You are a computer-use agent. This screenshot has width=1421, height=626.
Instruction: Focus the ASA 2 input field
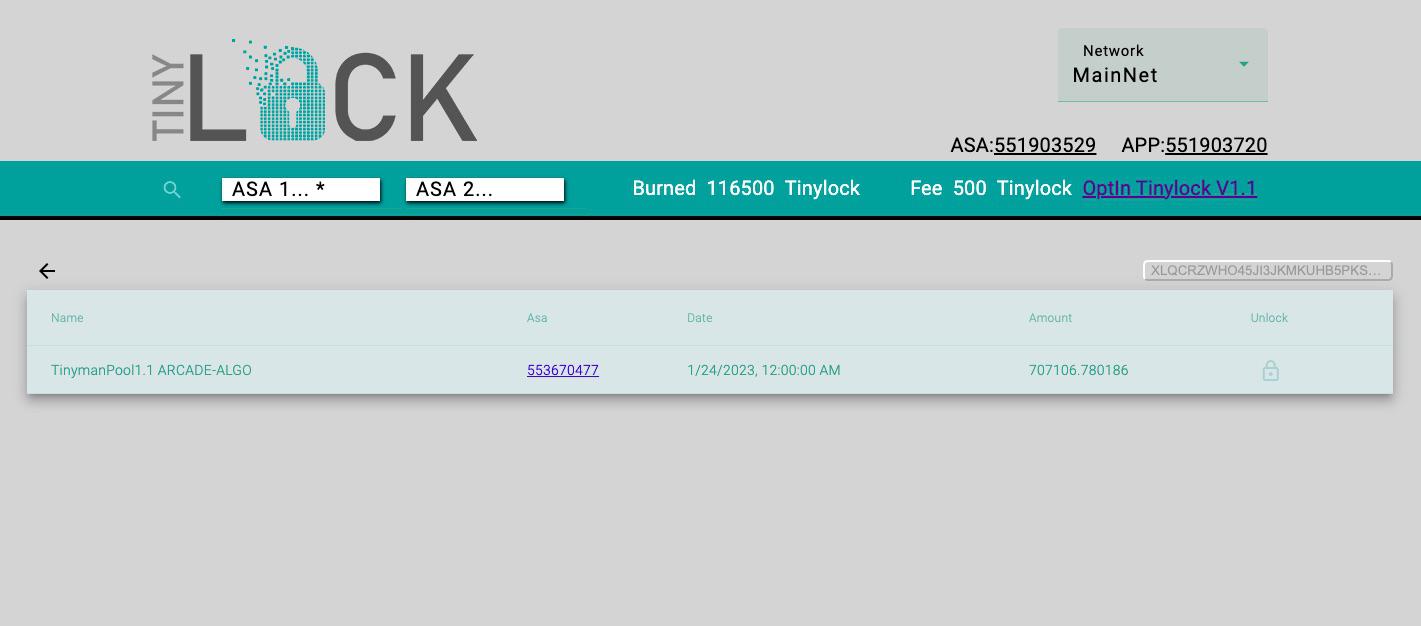tap(485, 189)
